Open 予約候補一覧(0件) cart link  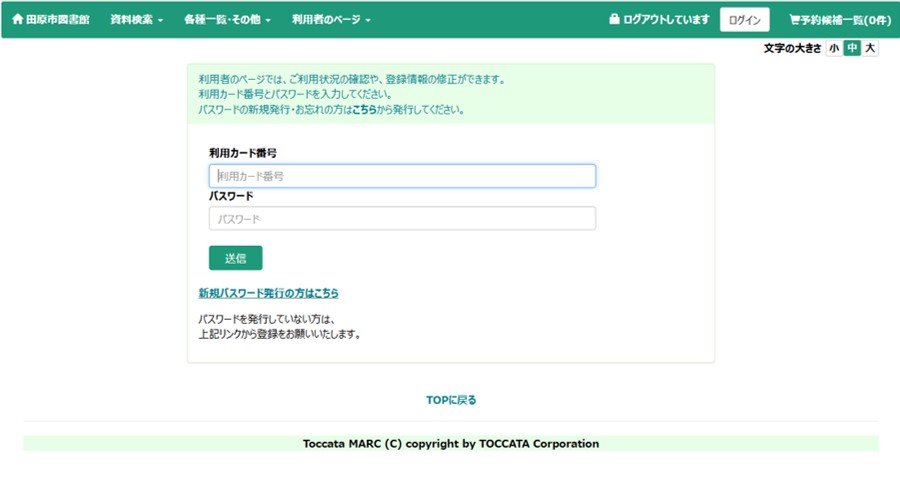pyautogui.click(x=840, y=20)
